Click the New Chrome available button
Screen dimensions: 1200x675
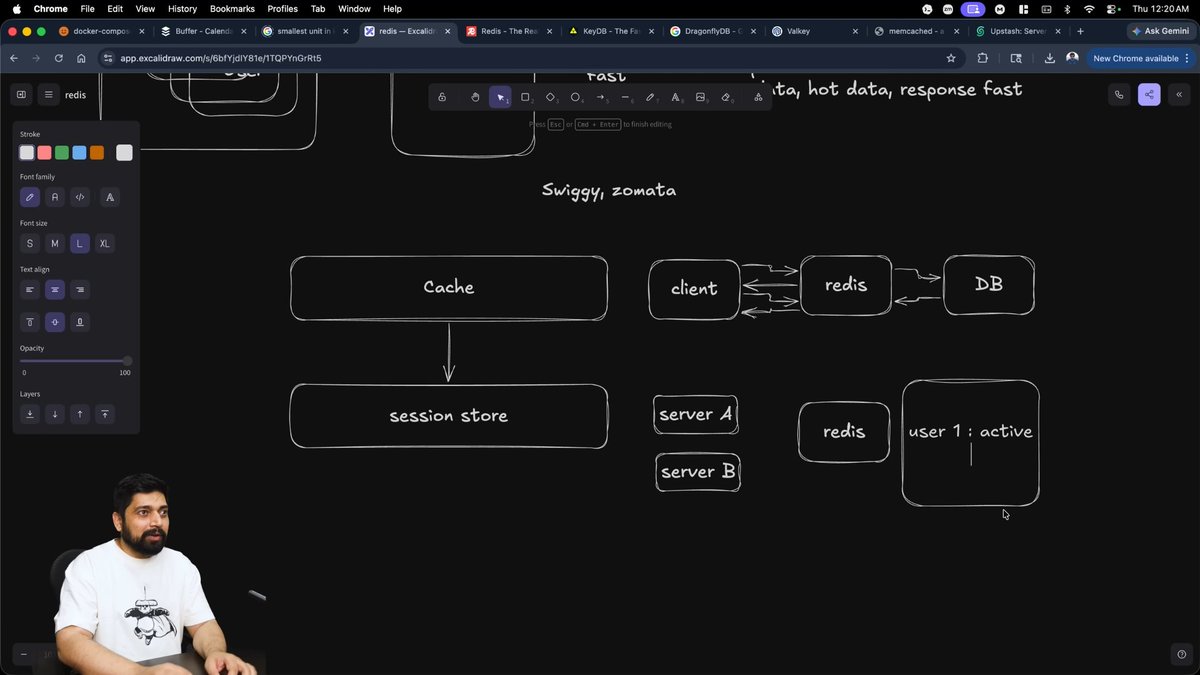pyautogui.click(x=1141, y=58)
